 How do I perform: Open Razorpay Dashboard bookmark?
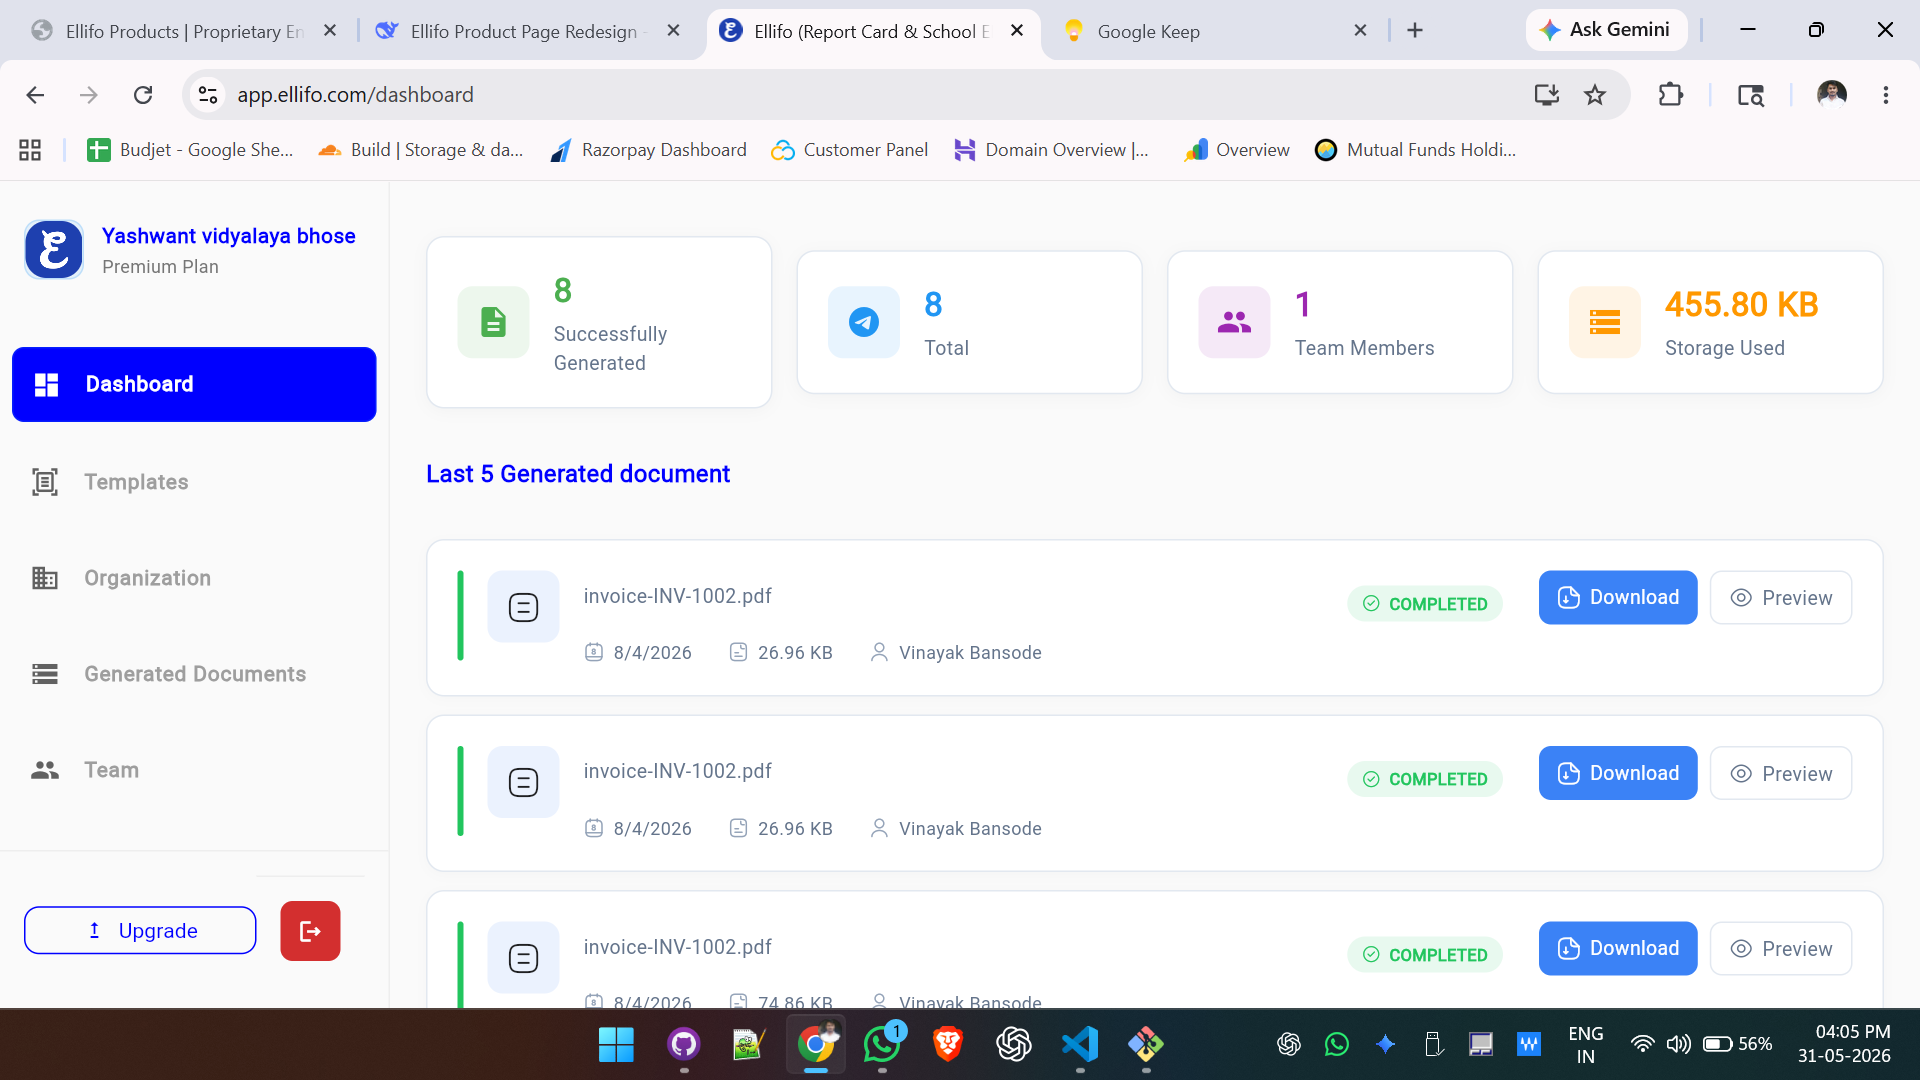coord(648,150)
